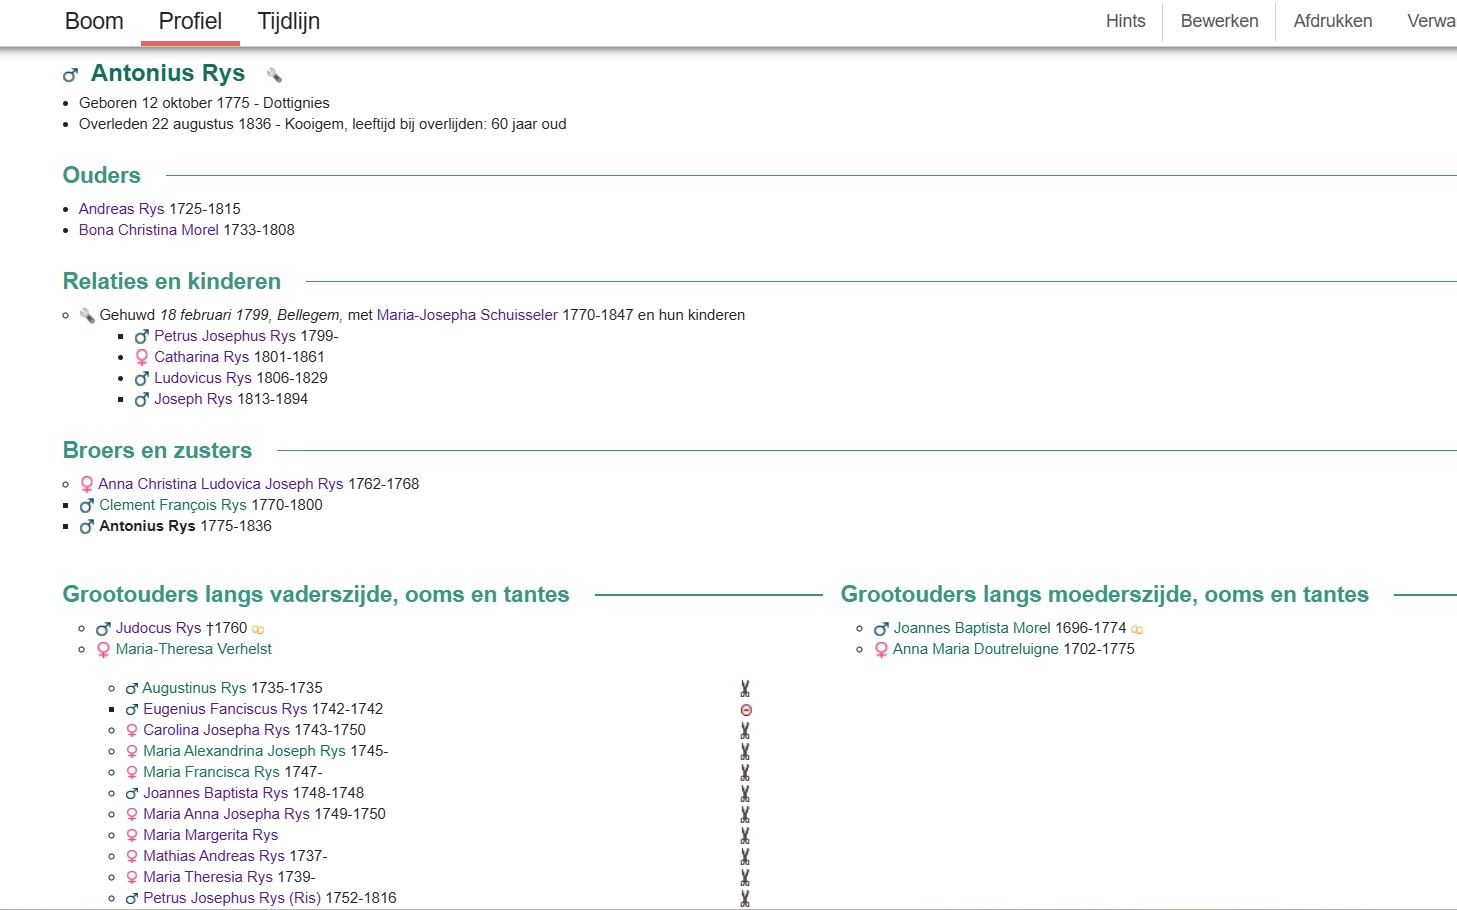Click the scissors icon beside Carolina Josepha Rys
Viewport: 1457px width, 910px height.
(x=745, y=731)
